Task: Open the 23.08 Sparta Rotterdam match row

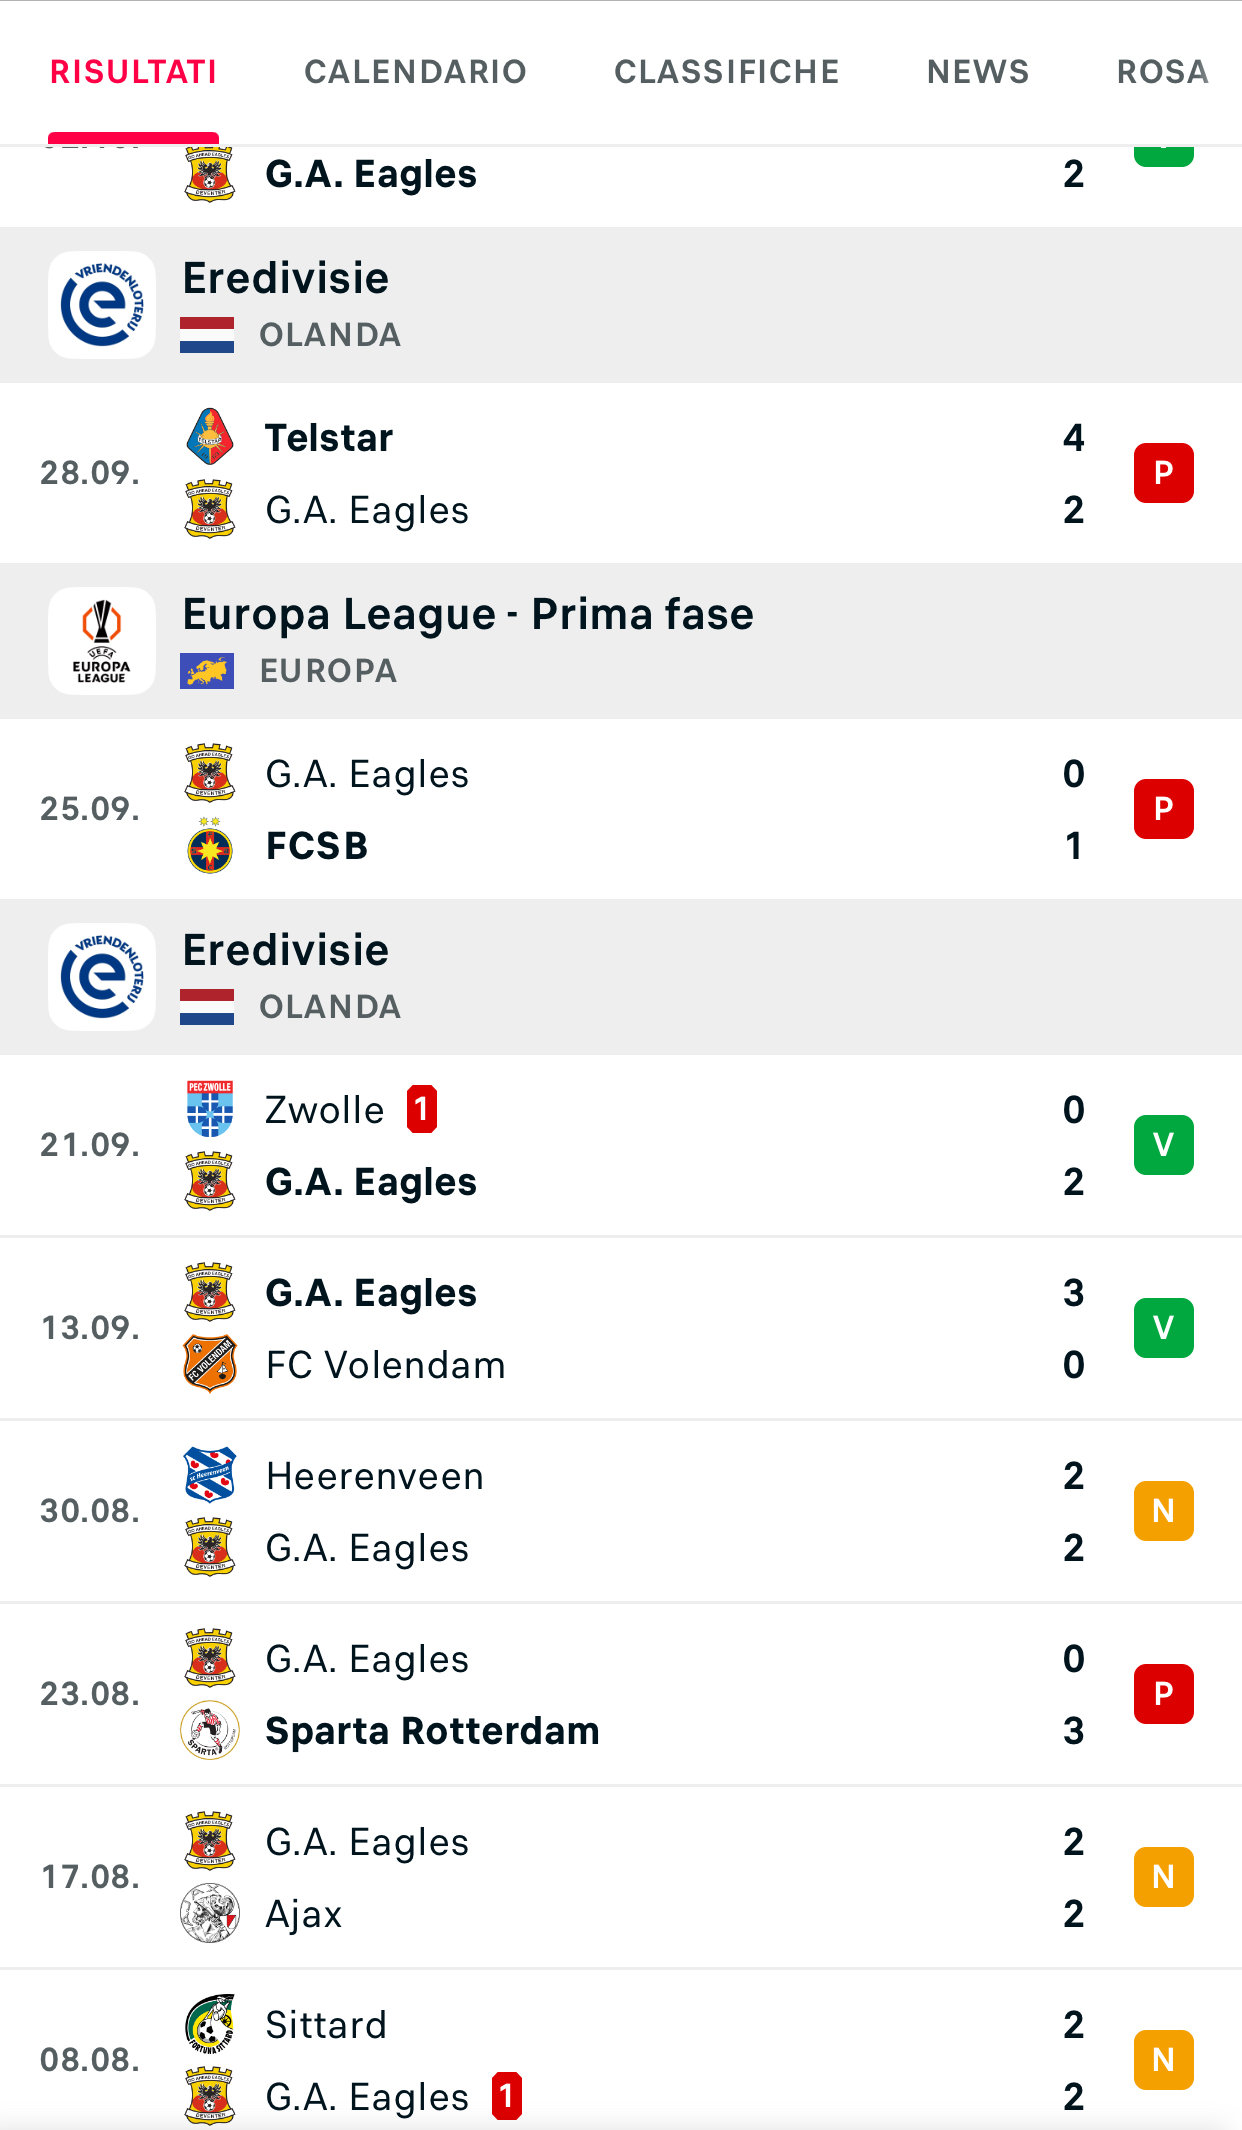Action: click(620, 1695)
